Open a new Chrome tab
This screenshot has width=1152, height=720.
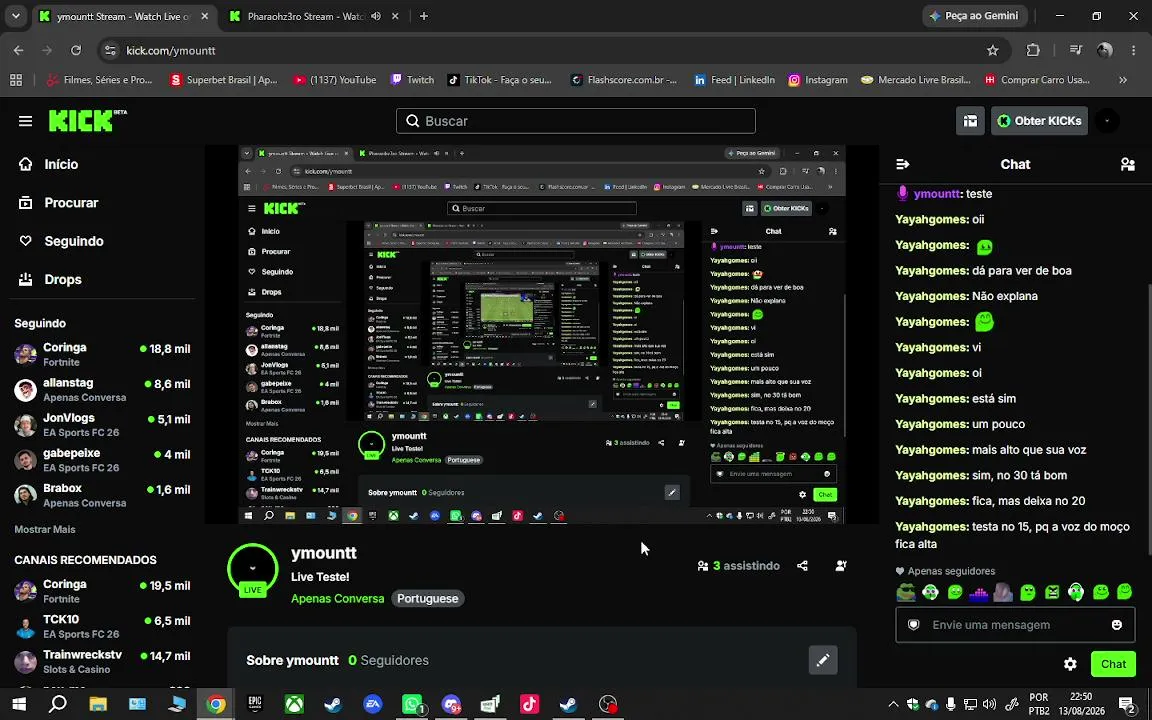pos(423,16)
